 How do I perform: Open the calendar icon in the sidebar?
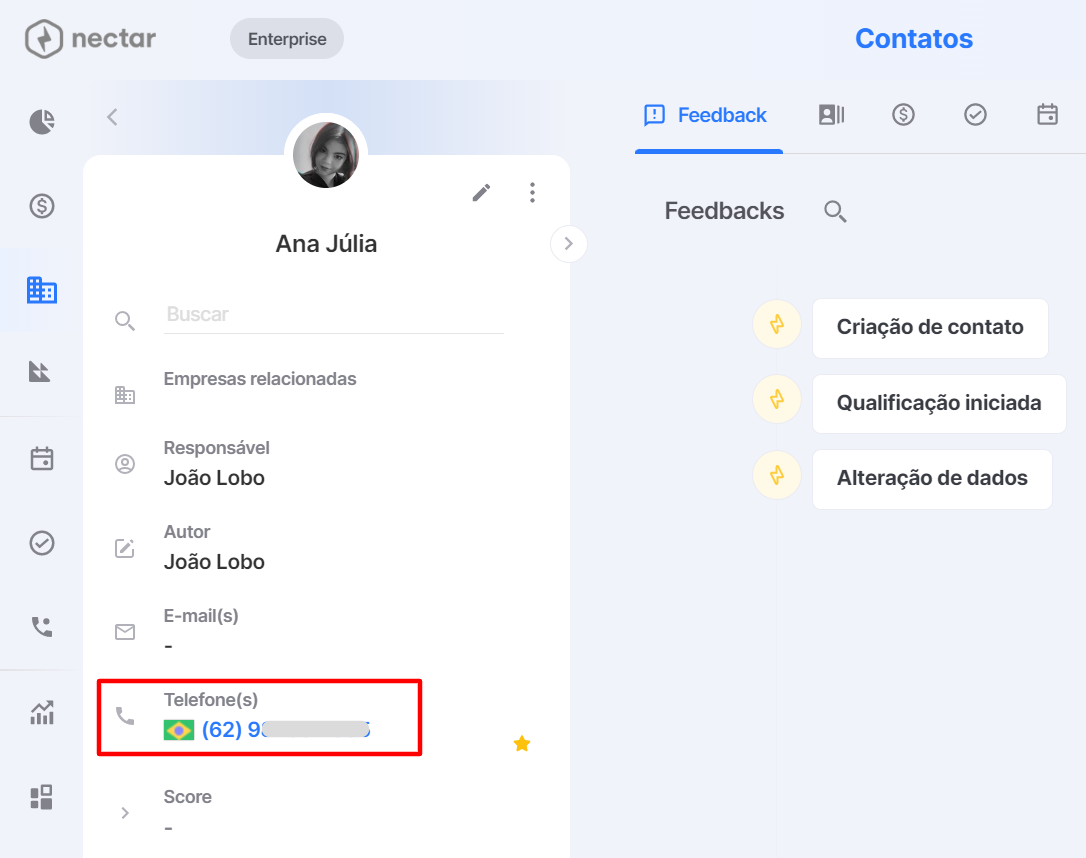[42, 458]
